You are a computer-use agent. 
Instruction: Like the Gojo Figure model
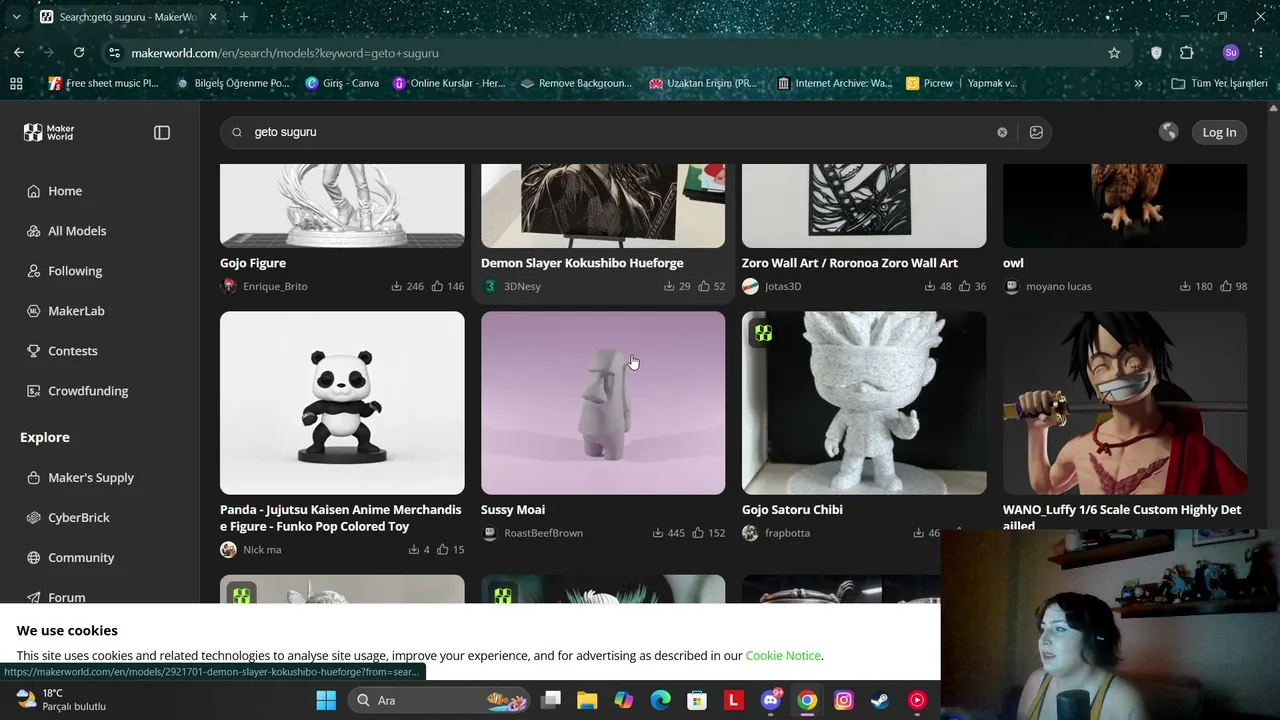[437, 286]
